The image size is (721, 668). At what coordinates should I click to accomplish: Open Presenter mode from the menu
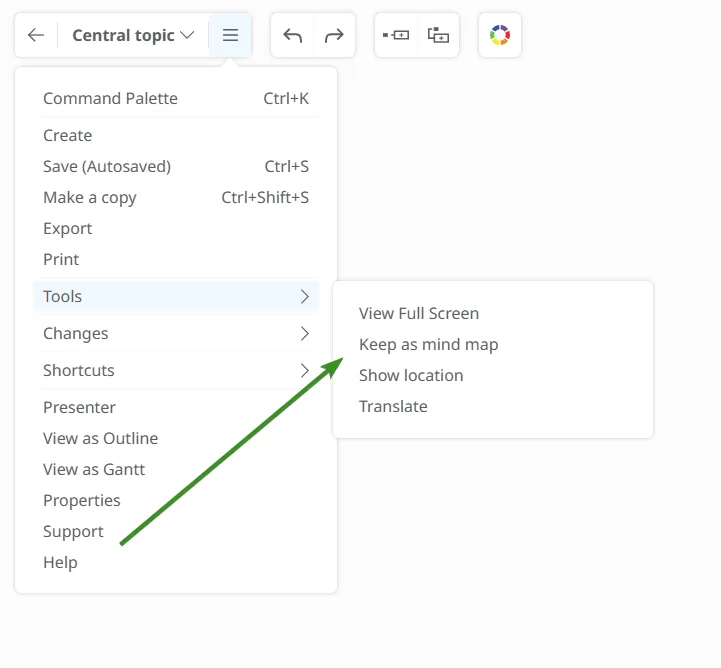pos(79,407)
